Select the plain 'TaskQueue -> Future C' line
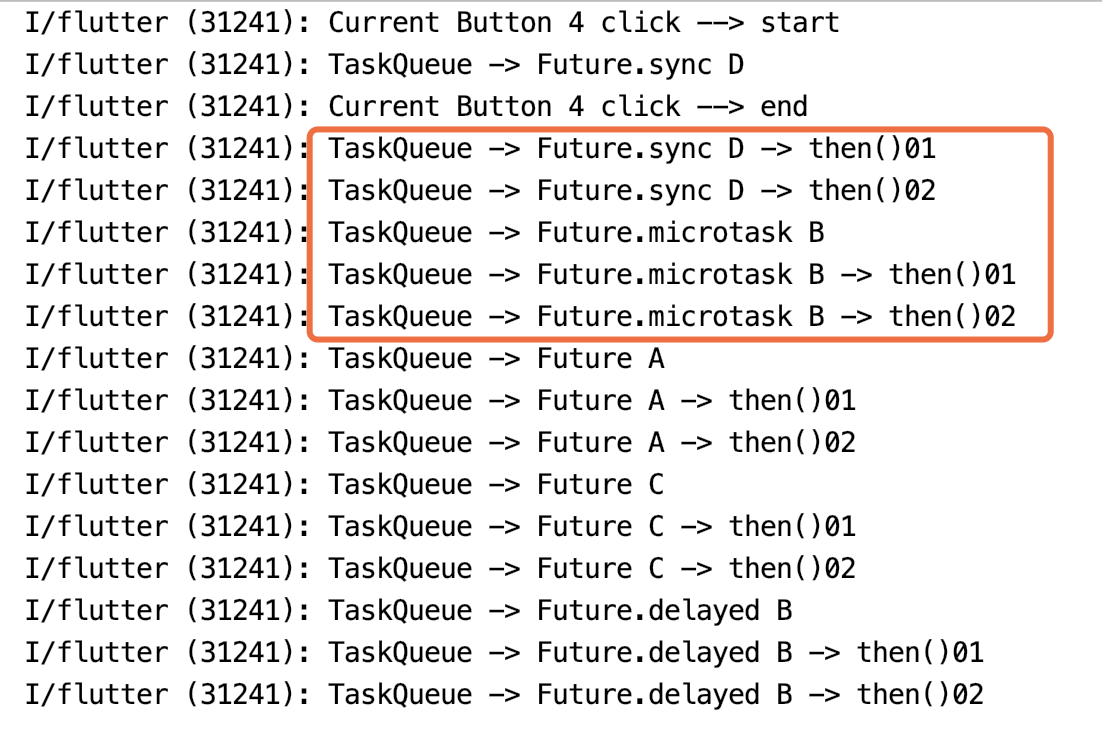This screenshot has width=1102, height=736. (x=496, y=485)
